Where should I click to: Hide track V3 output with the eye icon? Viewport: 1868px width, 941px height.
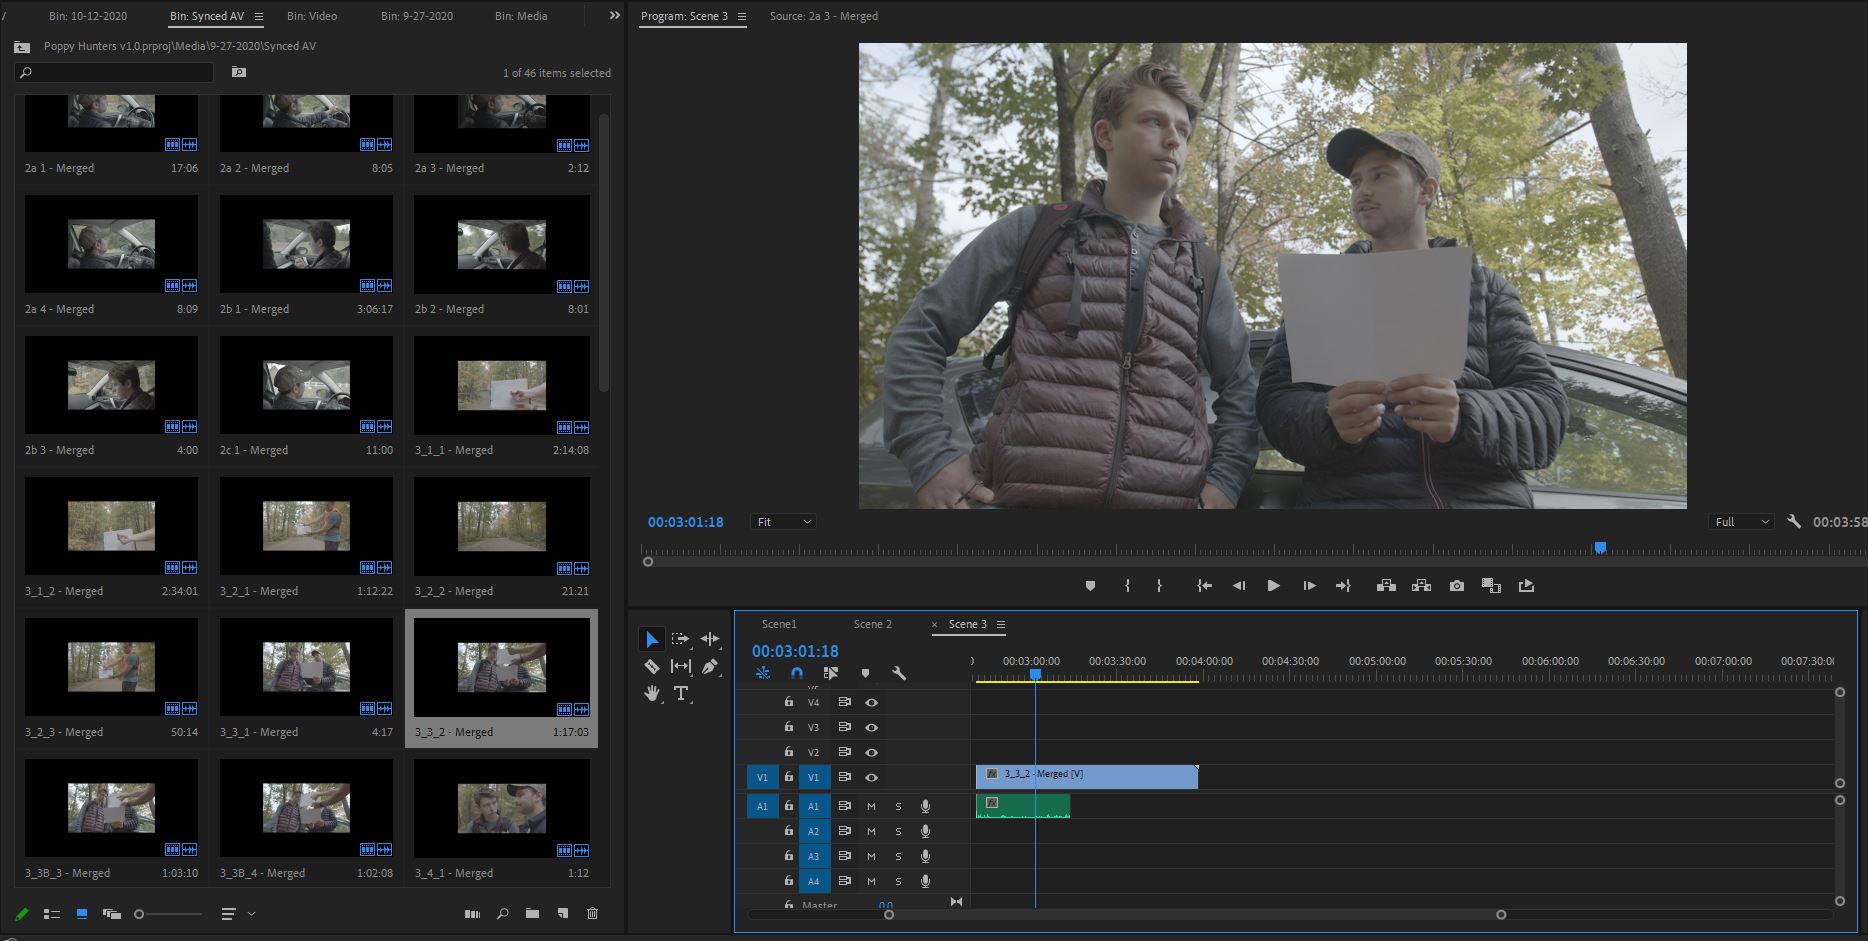coord(872,727)
